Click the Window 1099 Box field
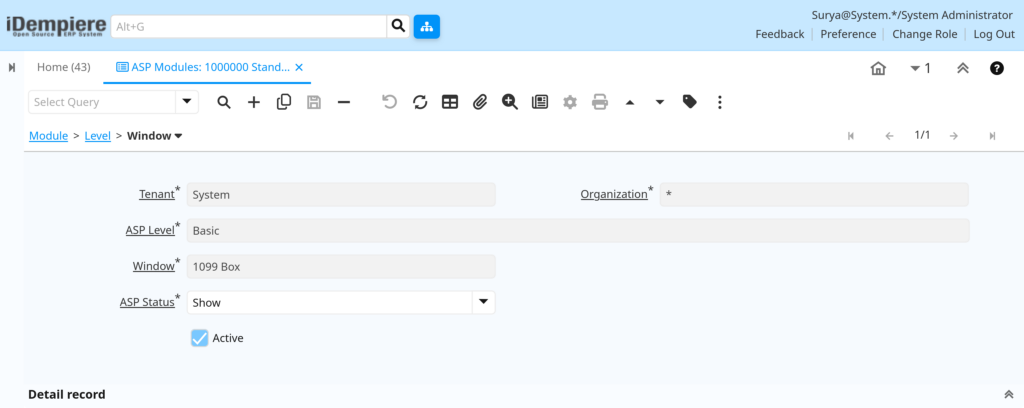 (x=341, y=266)
